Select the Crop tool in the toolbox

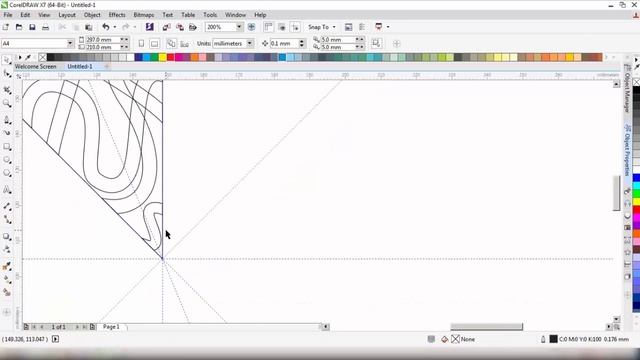(x=7, y=91)
